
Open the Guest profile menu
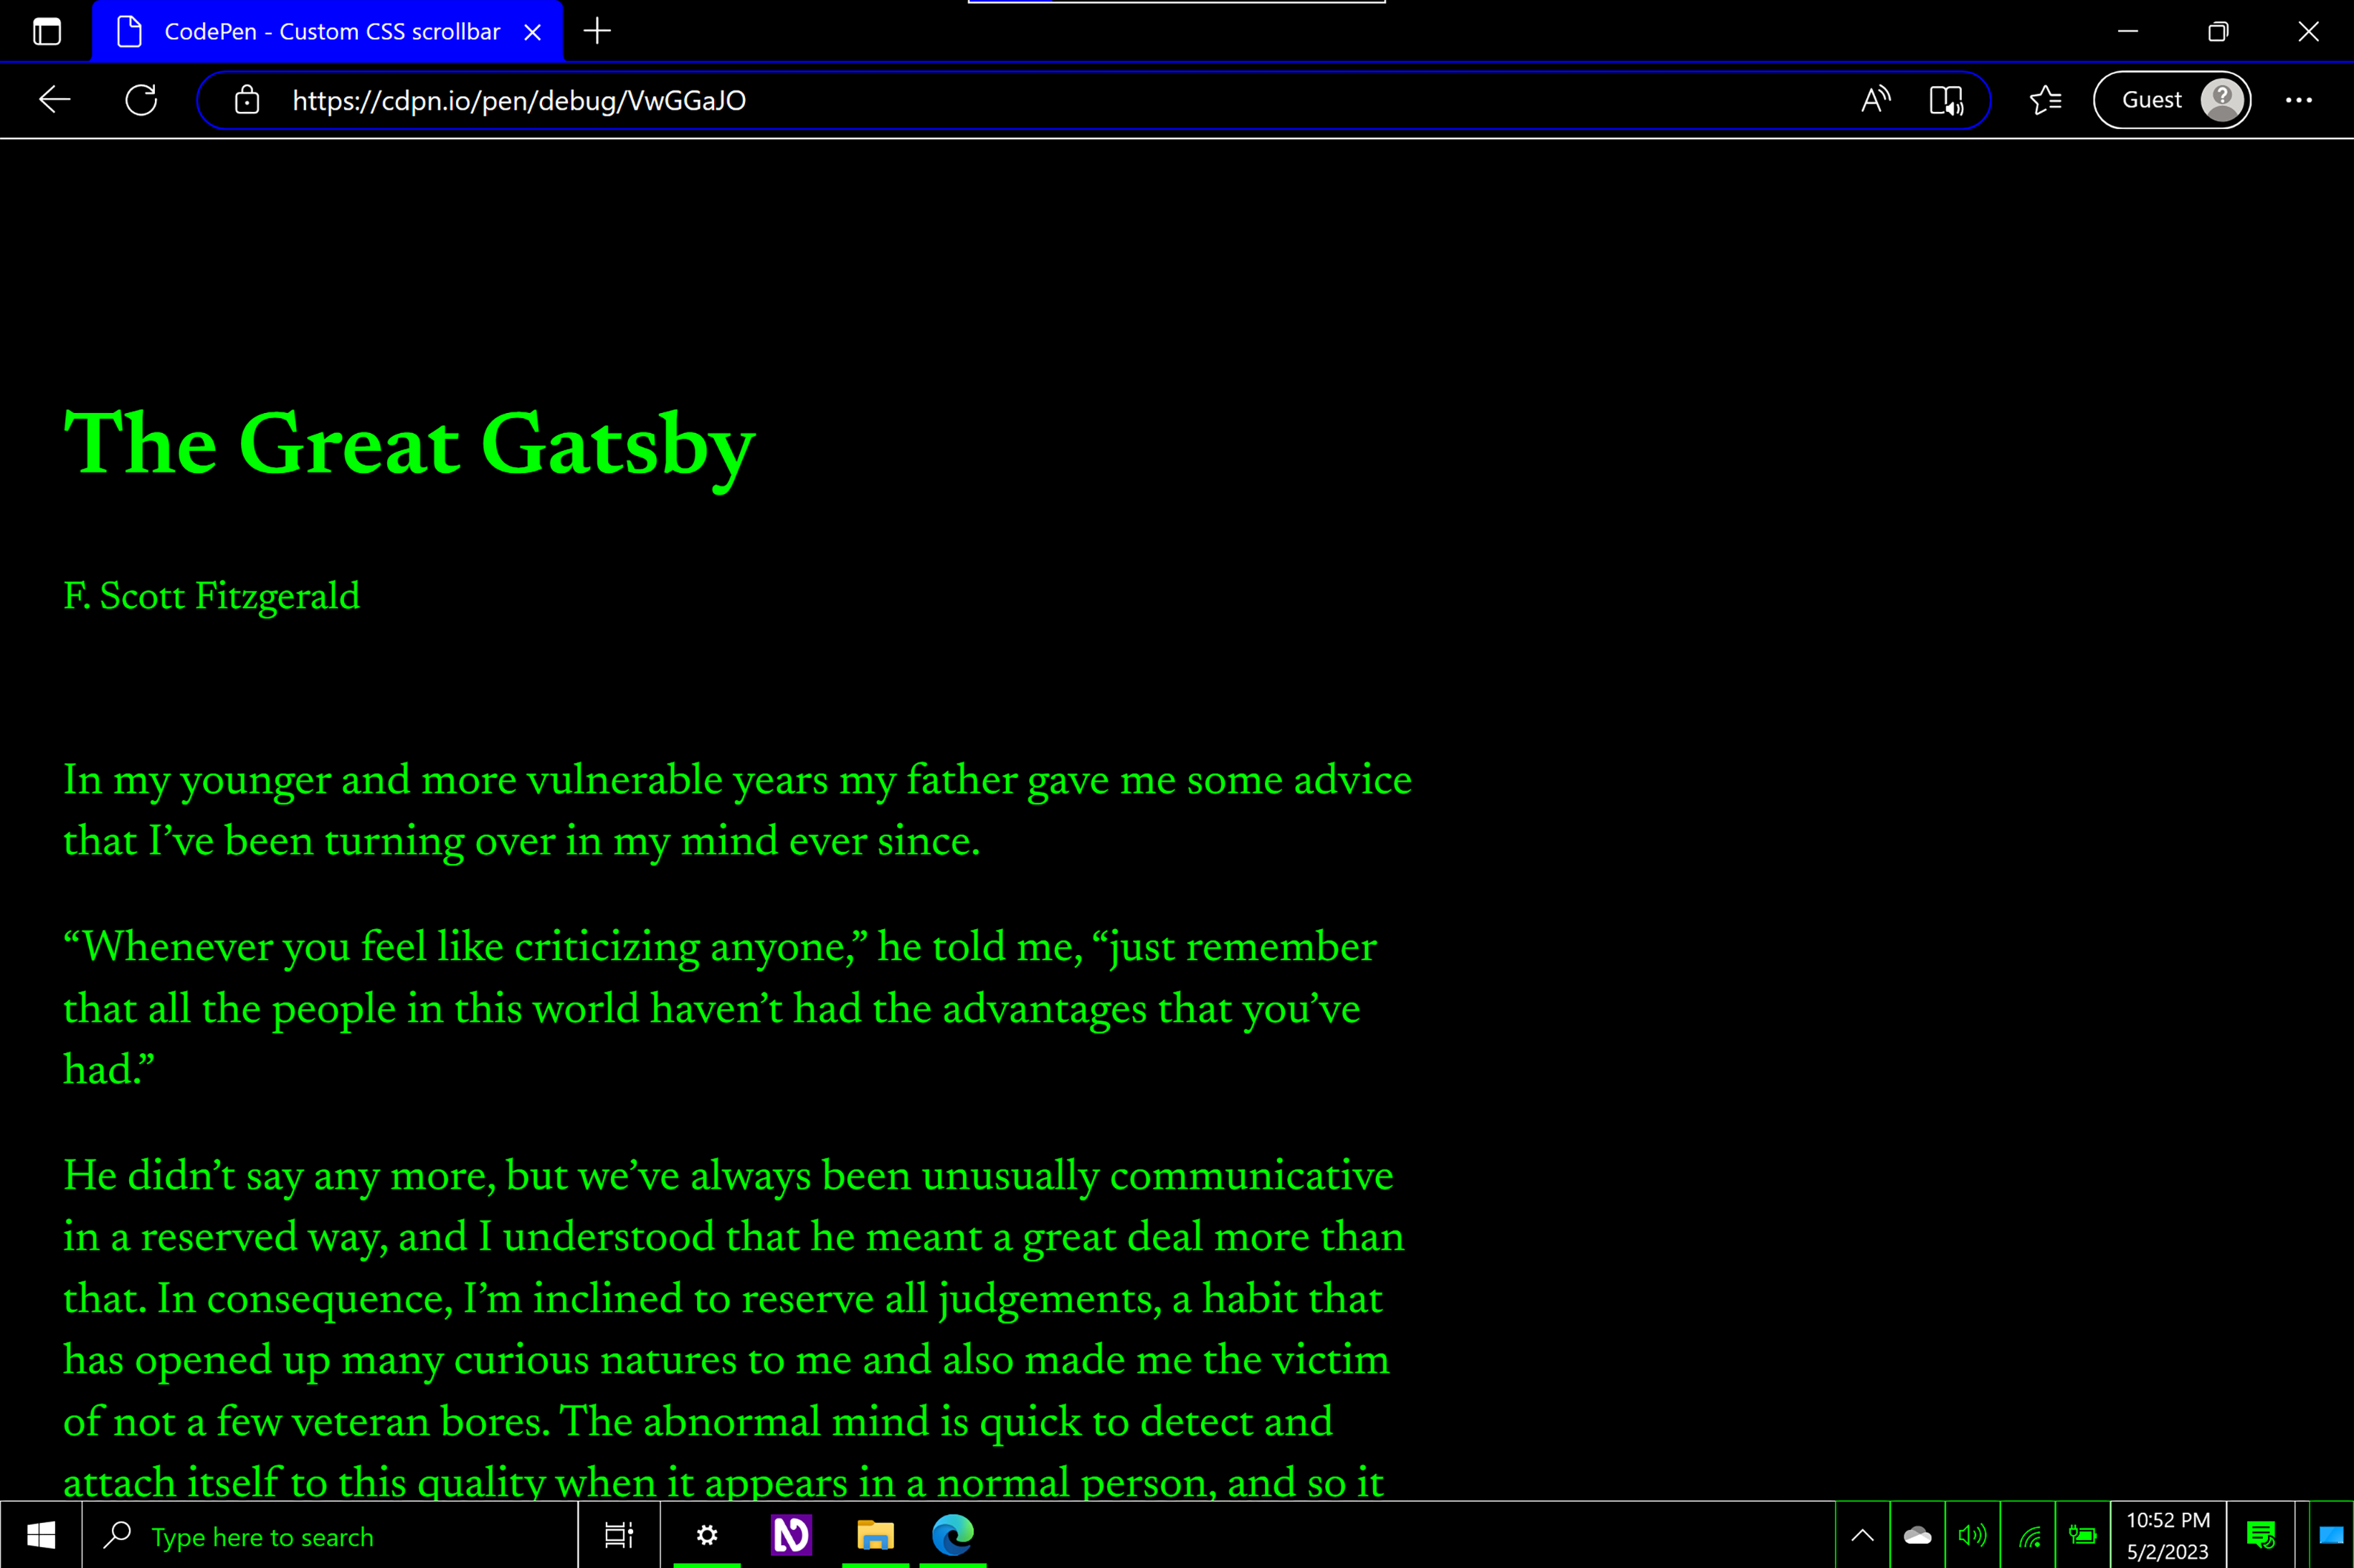point(2172,100)
